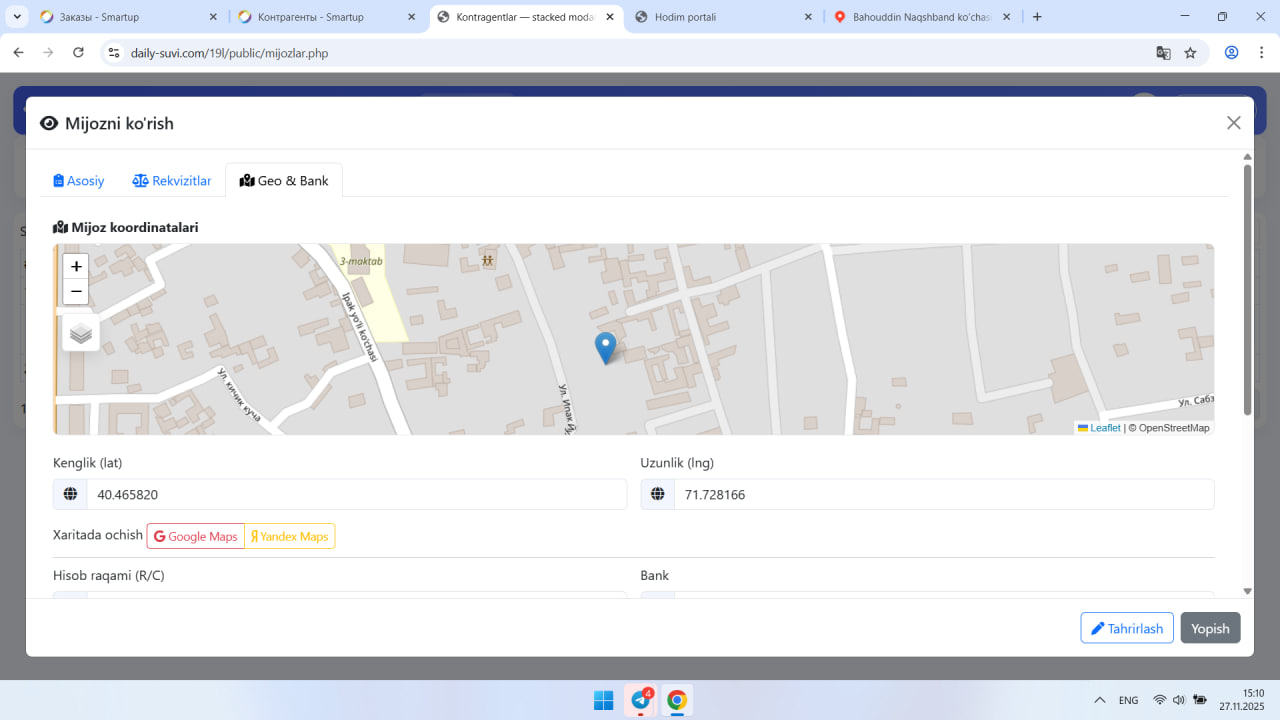1280x720 pixels.
Task: Switch to the Asosiy tab
Action: [79, 181]
